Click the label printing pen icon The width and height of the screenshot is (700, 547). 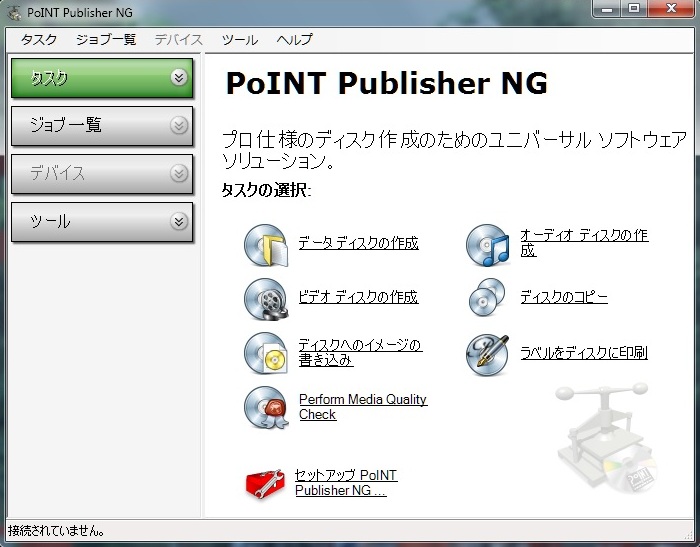487,355
